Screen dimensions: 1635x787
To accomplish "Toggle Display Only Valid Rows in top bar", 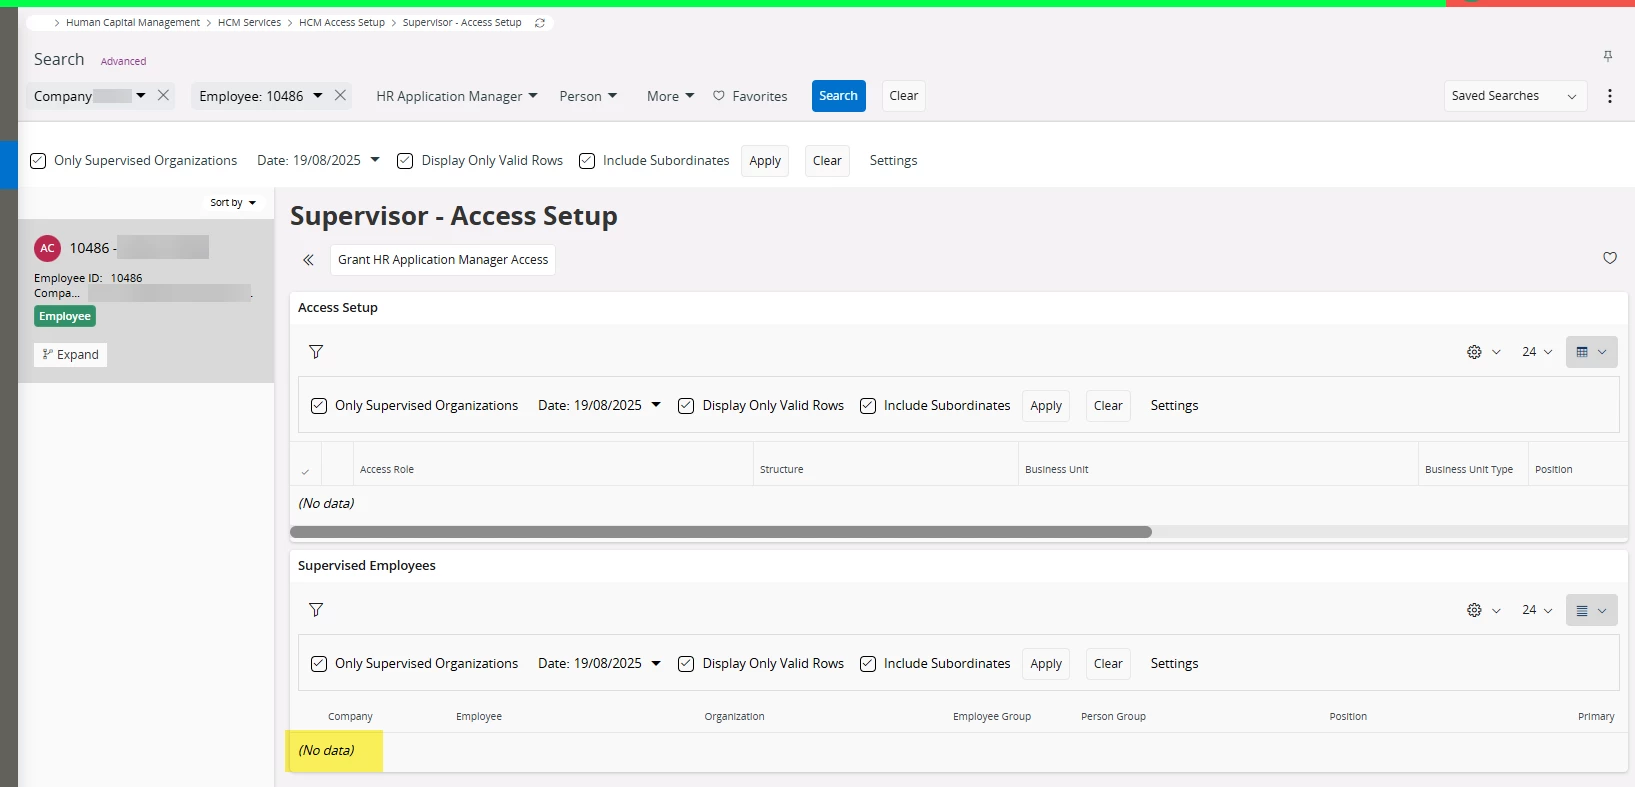I will pyautogui.click(x=405, y=161).
